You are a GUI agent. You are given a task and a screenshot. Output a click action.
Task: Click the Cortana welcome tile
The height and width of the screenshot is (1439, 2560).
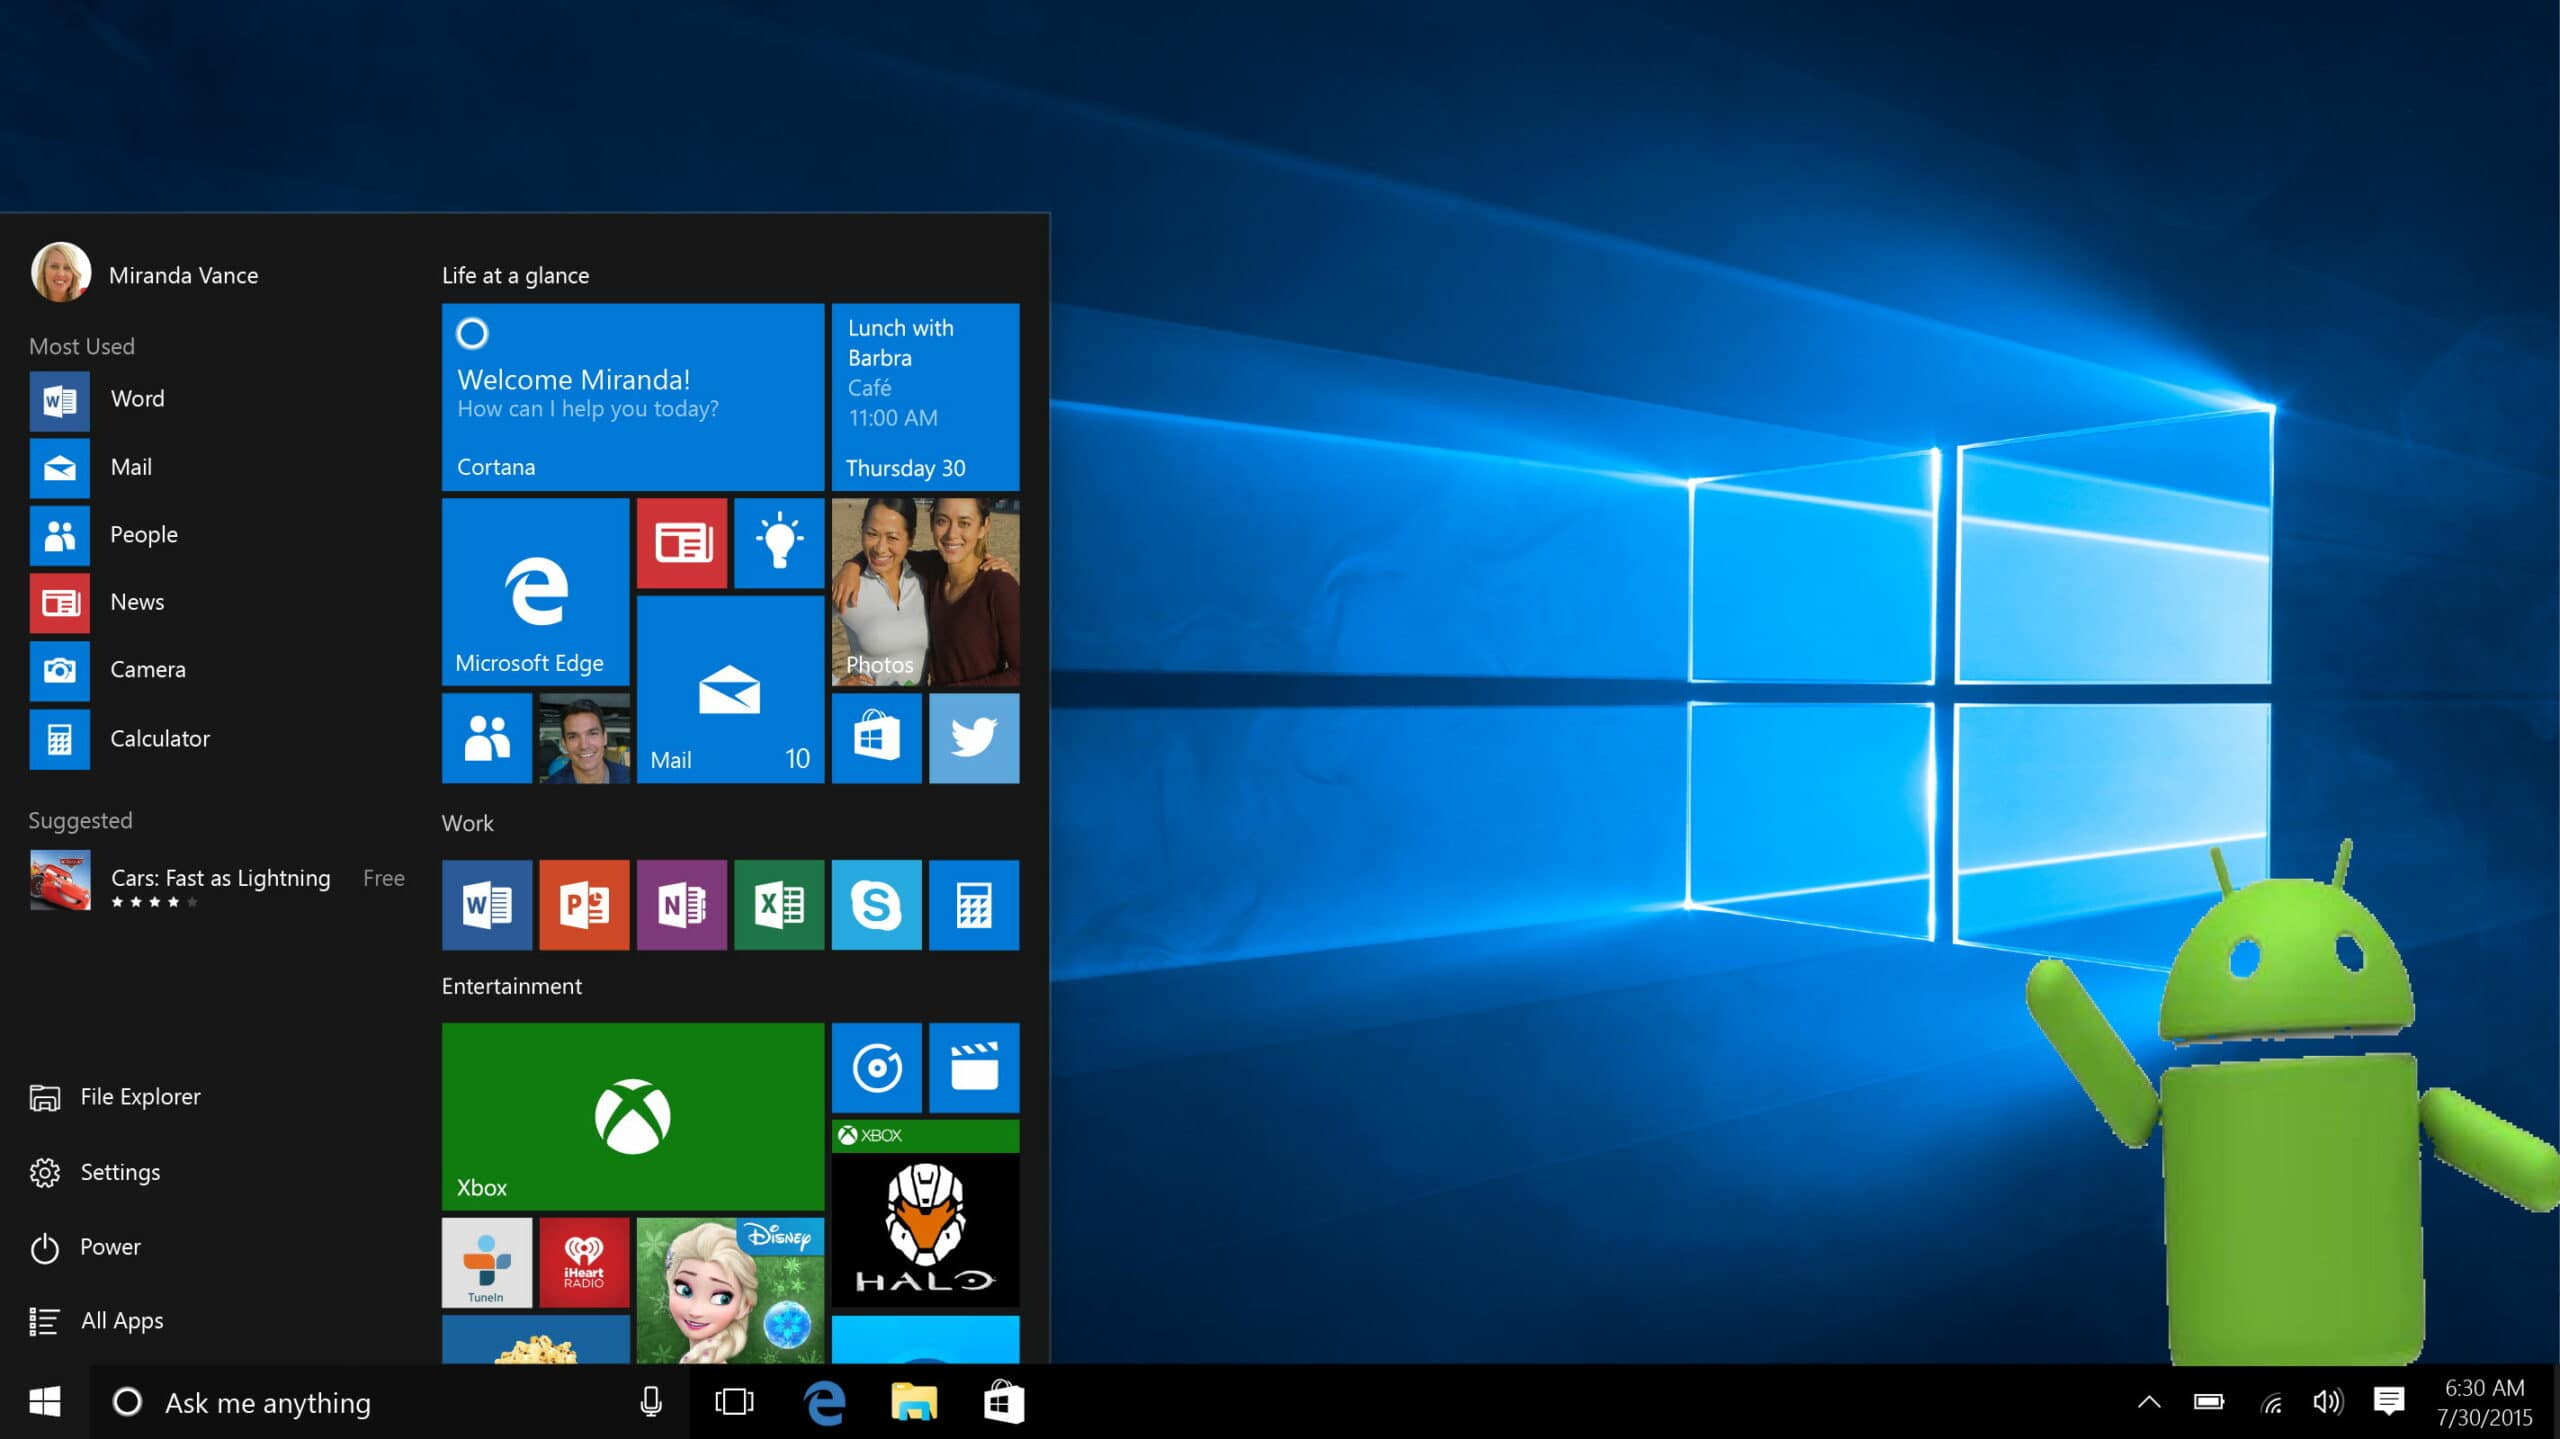pos(633,397)
